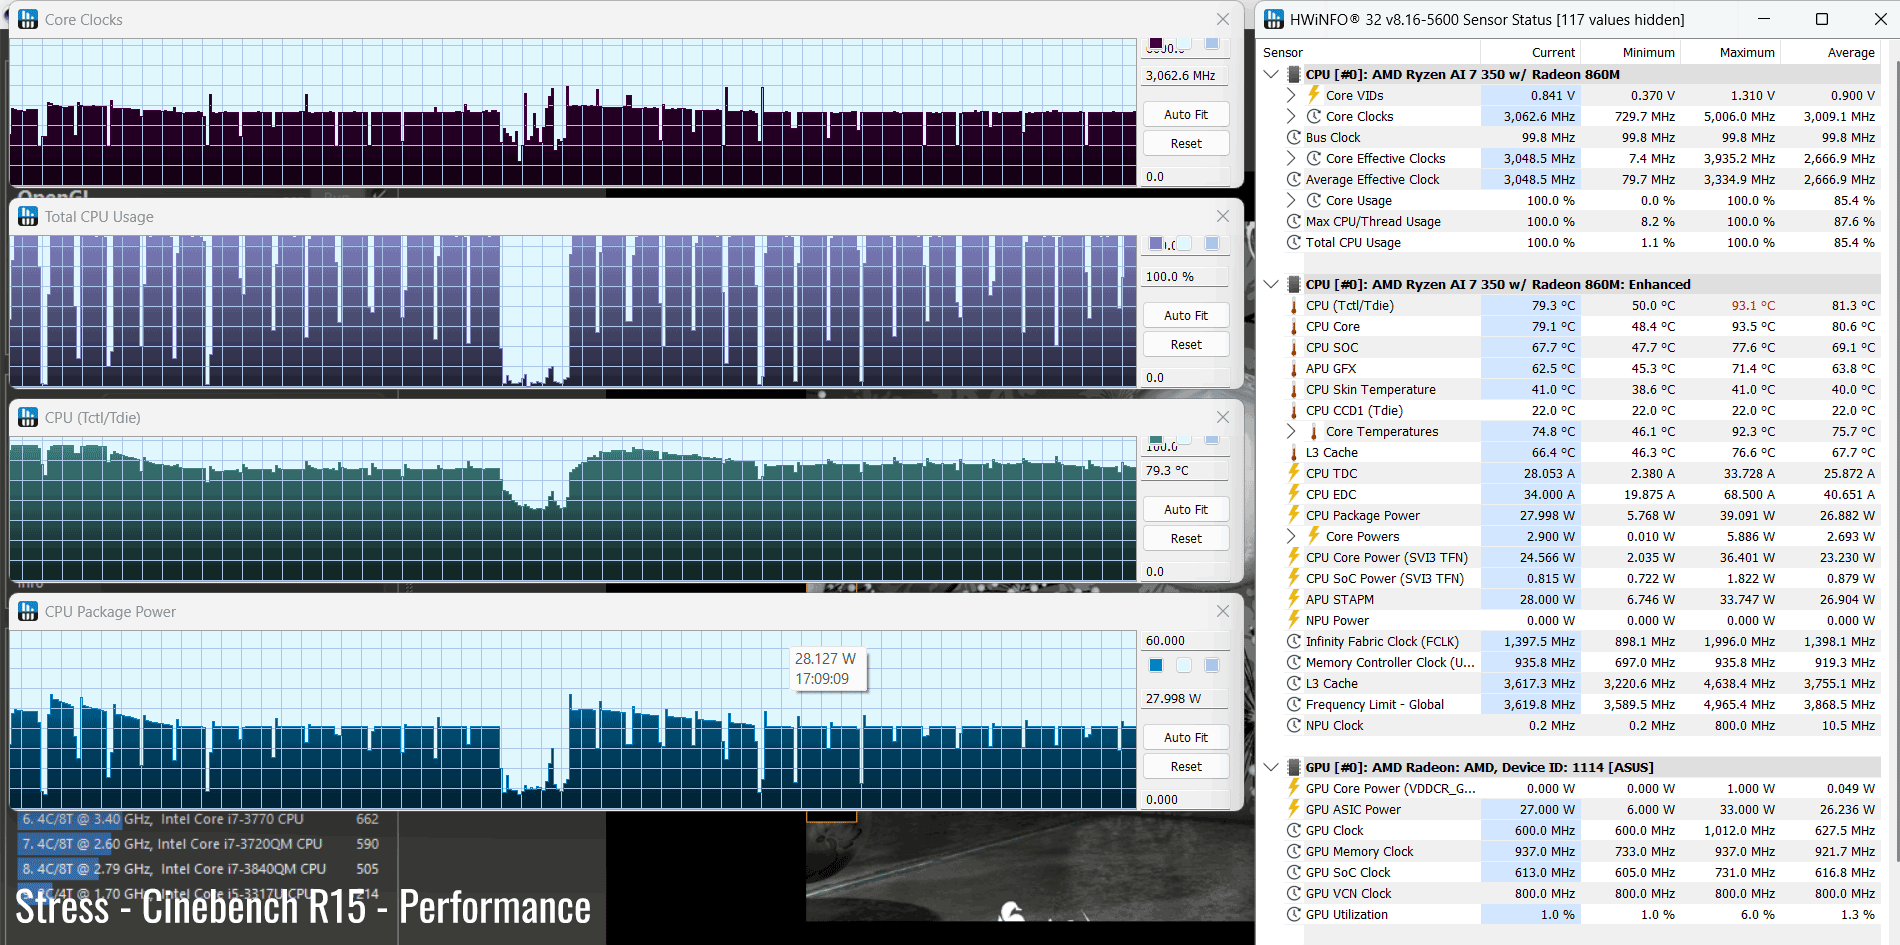The width and height of the screenshot is (1900, 945).
Task: Click Auto Fit in CPU (Tctl/Tdie) graph
Action: tap(1186, 509)
